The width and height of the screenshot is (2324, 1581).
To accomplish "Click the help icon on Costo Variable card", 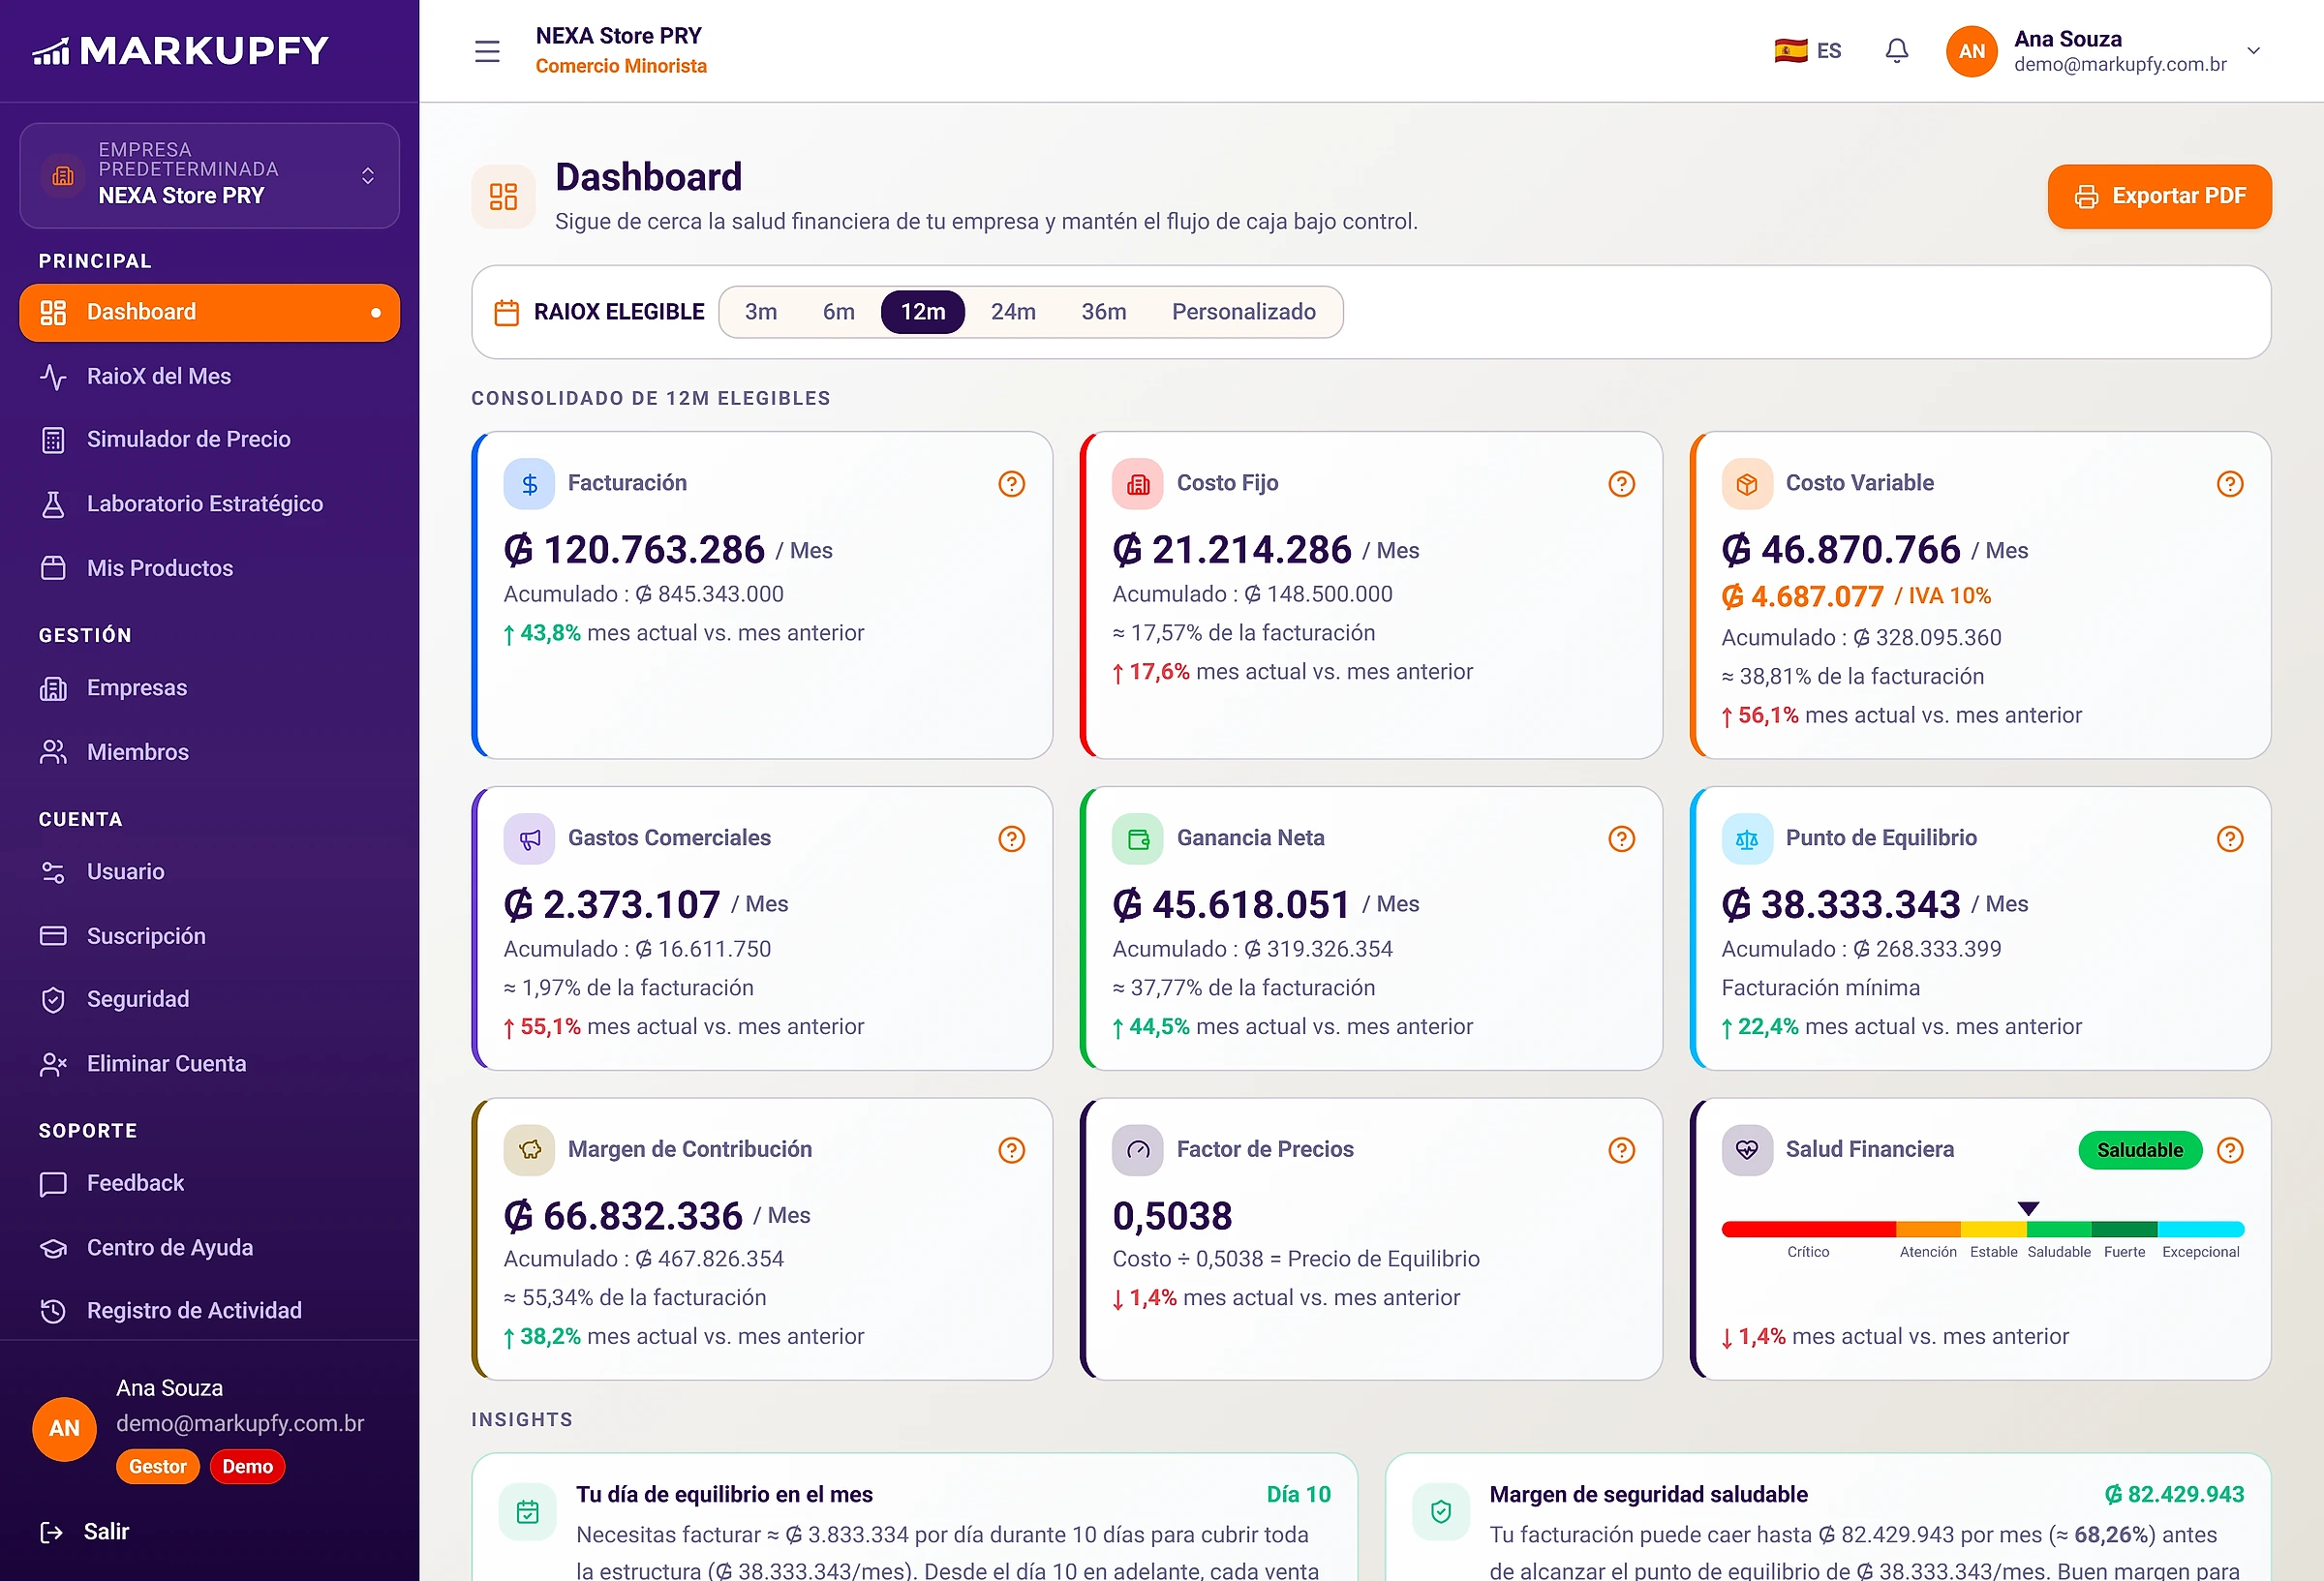I will tap(2229, 484).
